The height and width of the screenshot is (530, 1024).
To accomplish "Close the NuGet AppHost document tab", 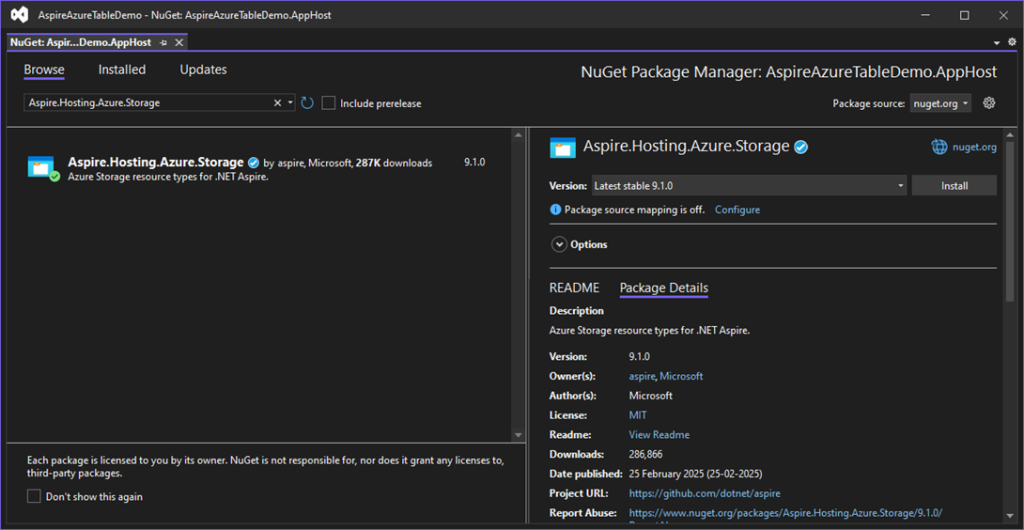I will tap(178, 42).
